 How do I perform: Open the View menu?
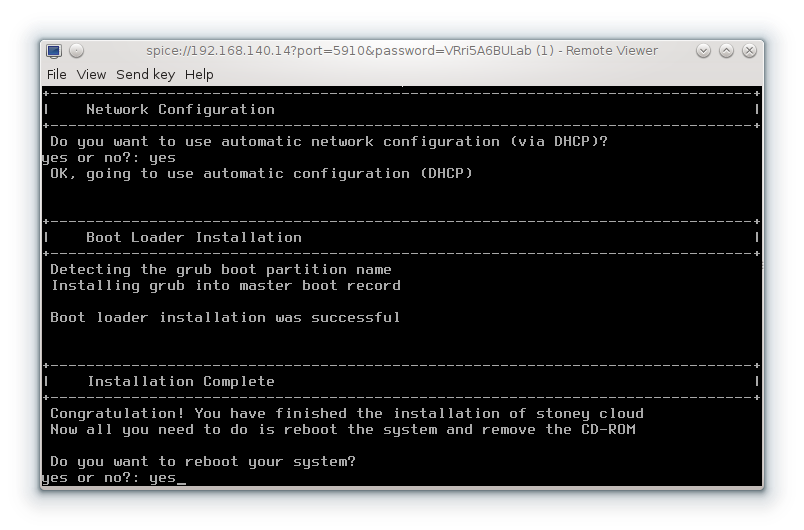91,74
